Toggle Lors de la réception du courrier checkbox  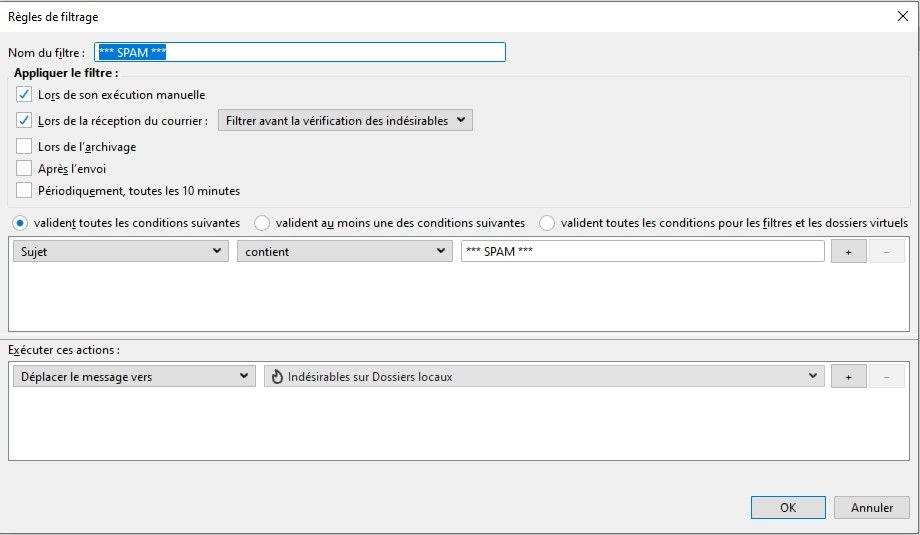pyautogui.click(x=24, y=121)
